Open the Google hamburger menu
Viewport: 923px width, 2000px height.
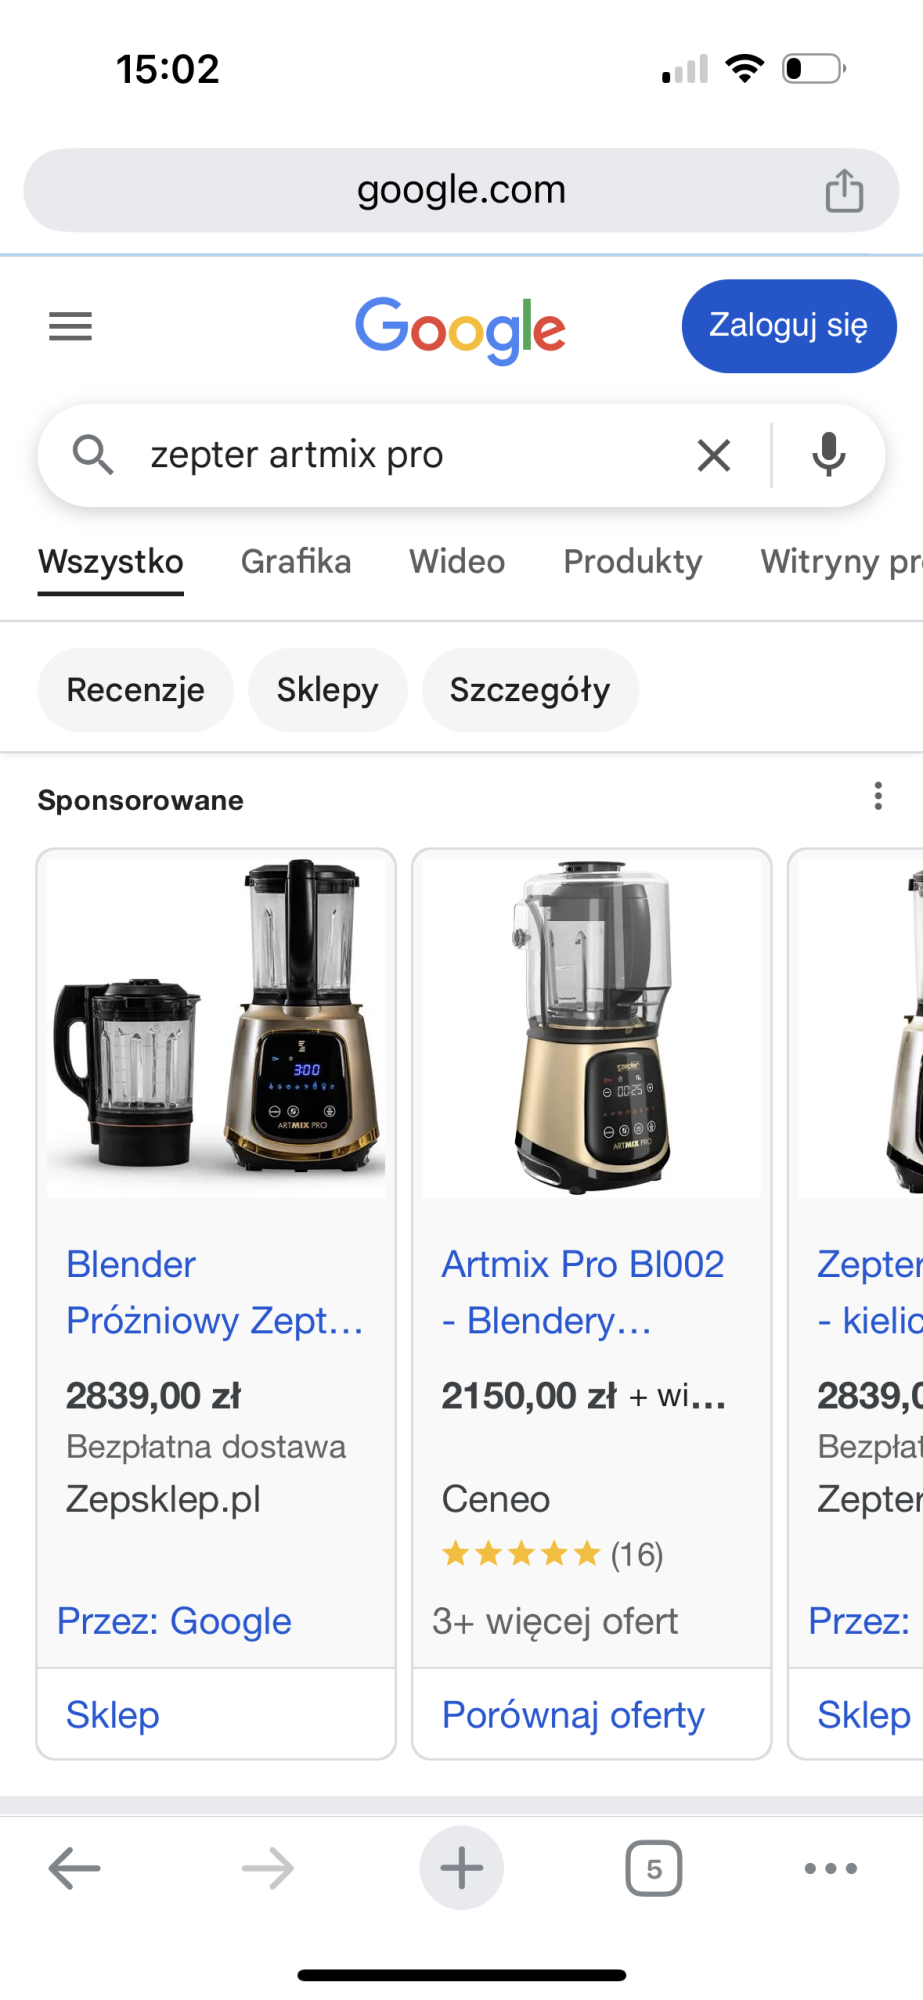pyautogui.click(x=70, y=326)
